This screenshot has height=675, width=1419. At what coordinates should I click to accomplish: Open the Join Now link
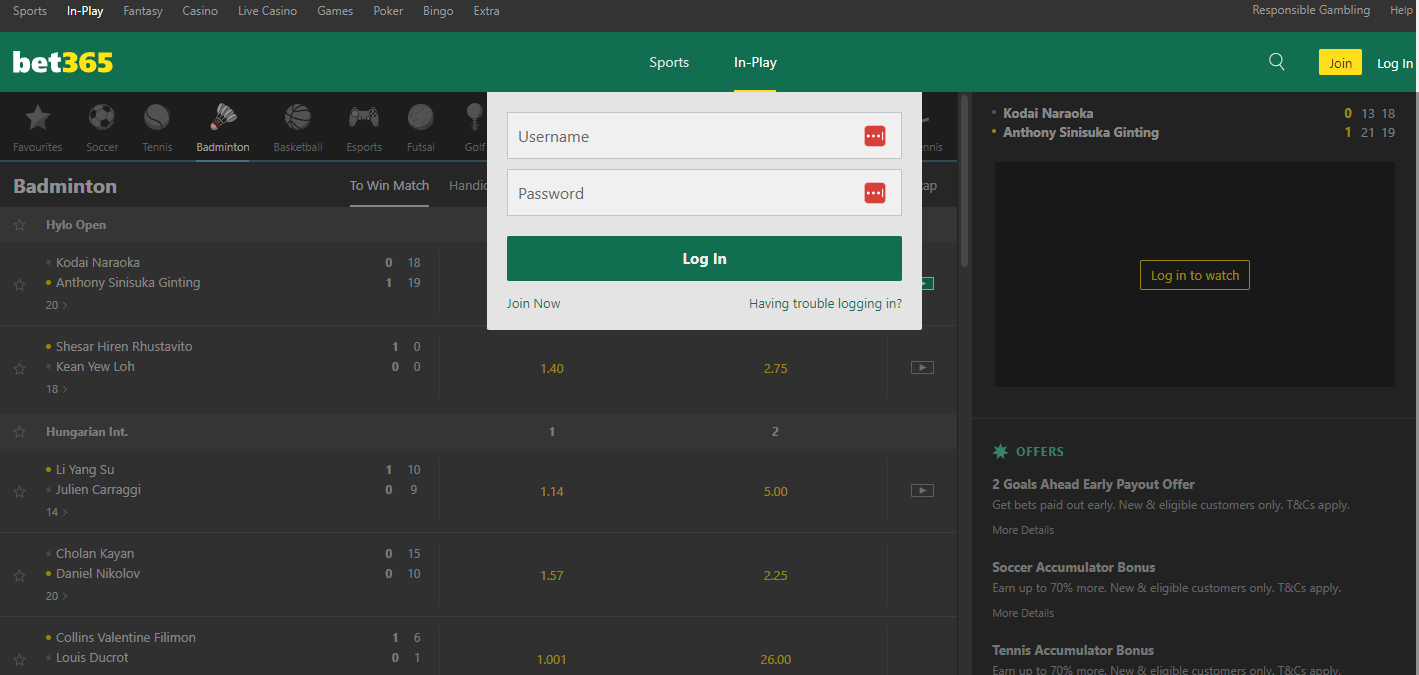[x=533, y=303]
